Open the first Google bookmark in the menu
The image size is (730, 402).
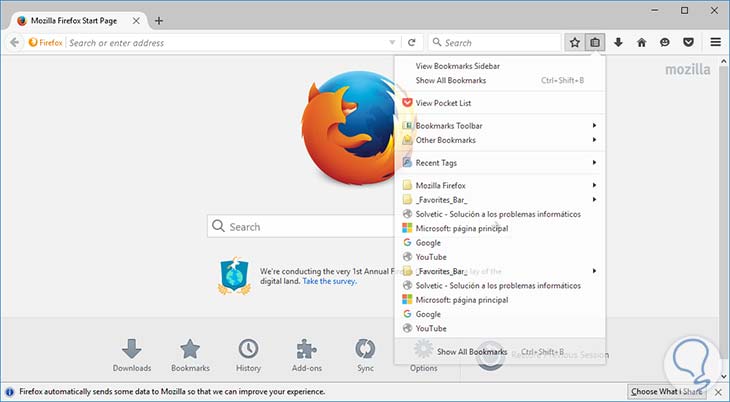[500, 243]
